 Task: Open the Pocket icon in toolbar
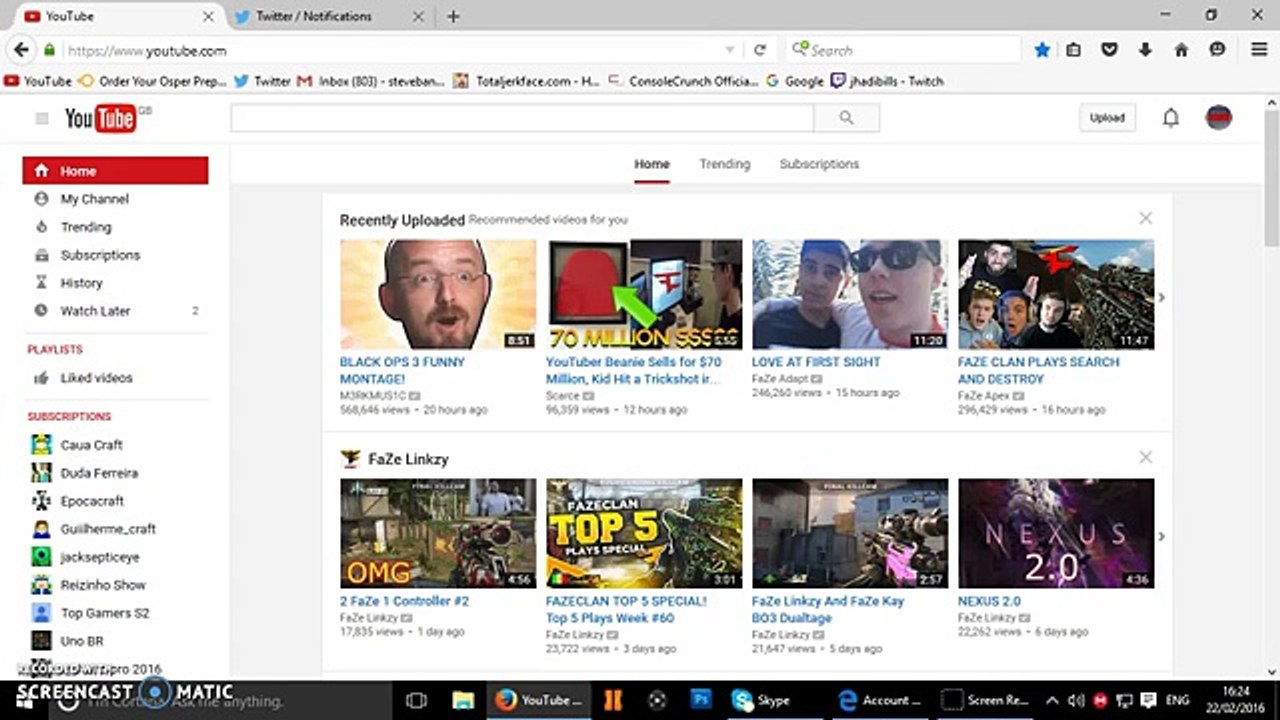tap(1109, 50)
